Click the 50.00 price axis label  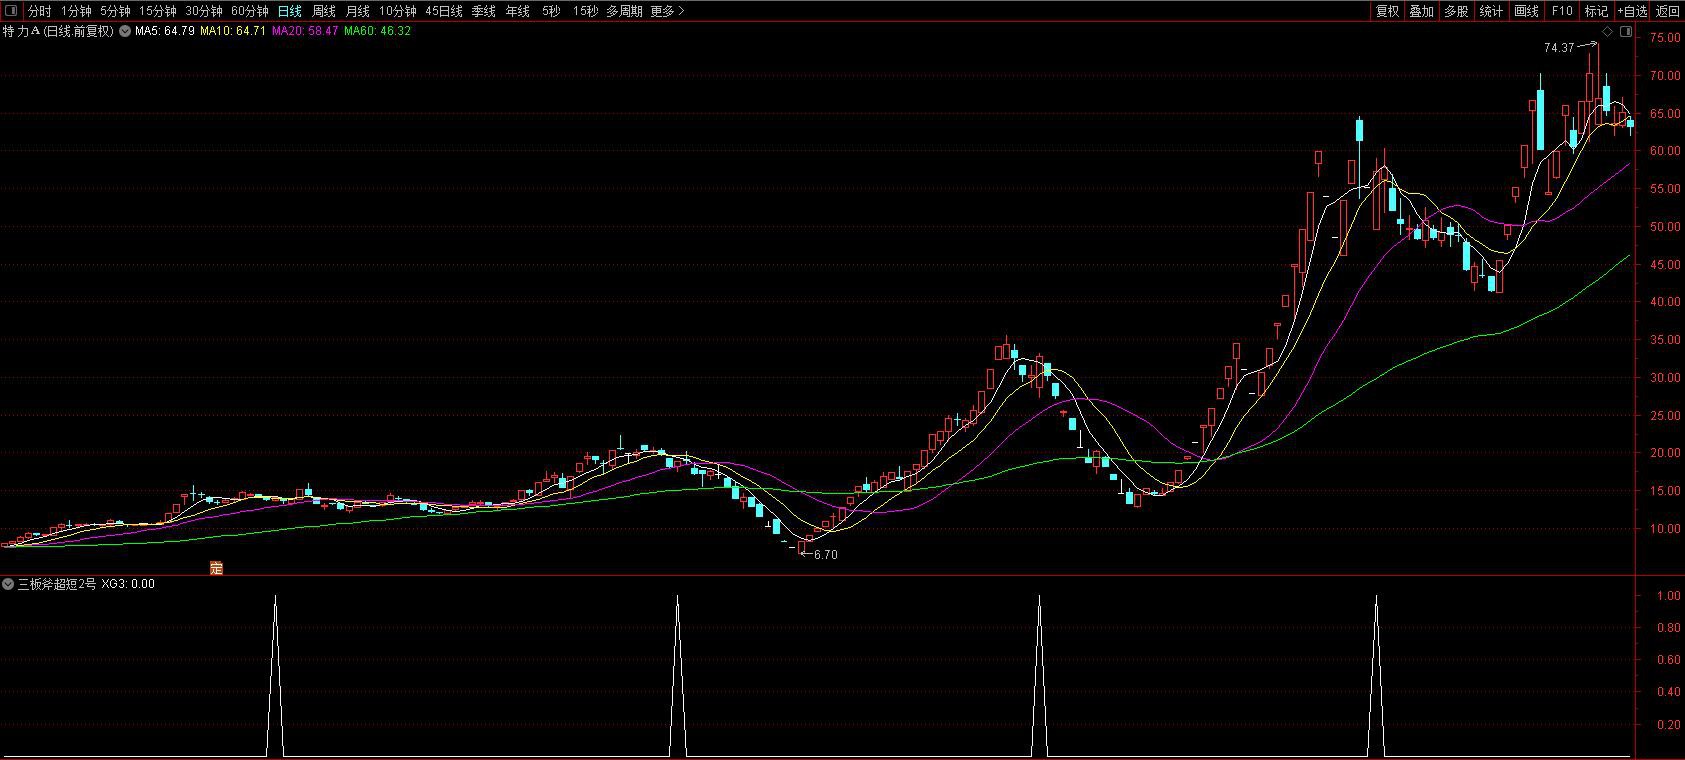[x=1665, y=227]
